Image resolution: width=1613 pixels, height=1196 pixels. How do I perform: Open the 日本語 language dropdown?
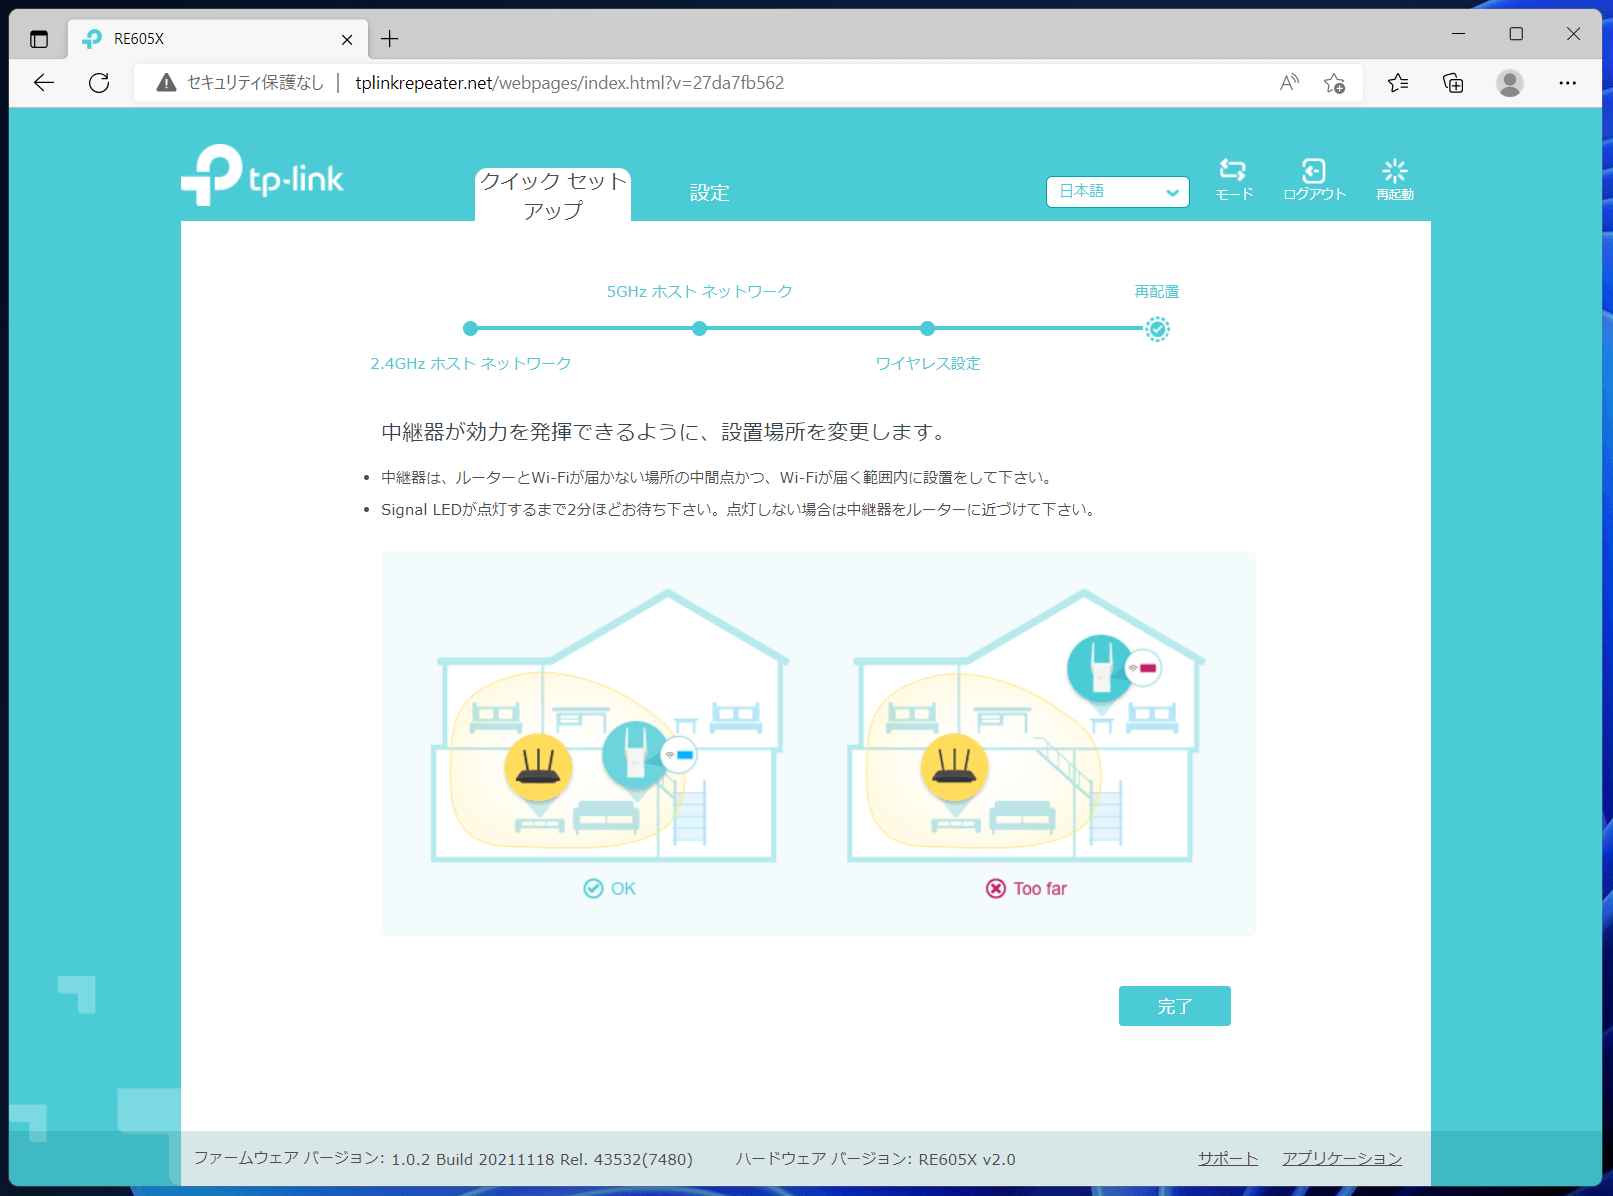click(1117, 192)
